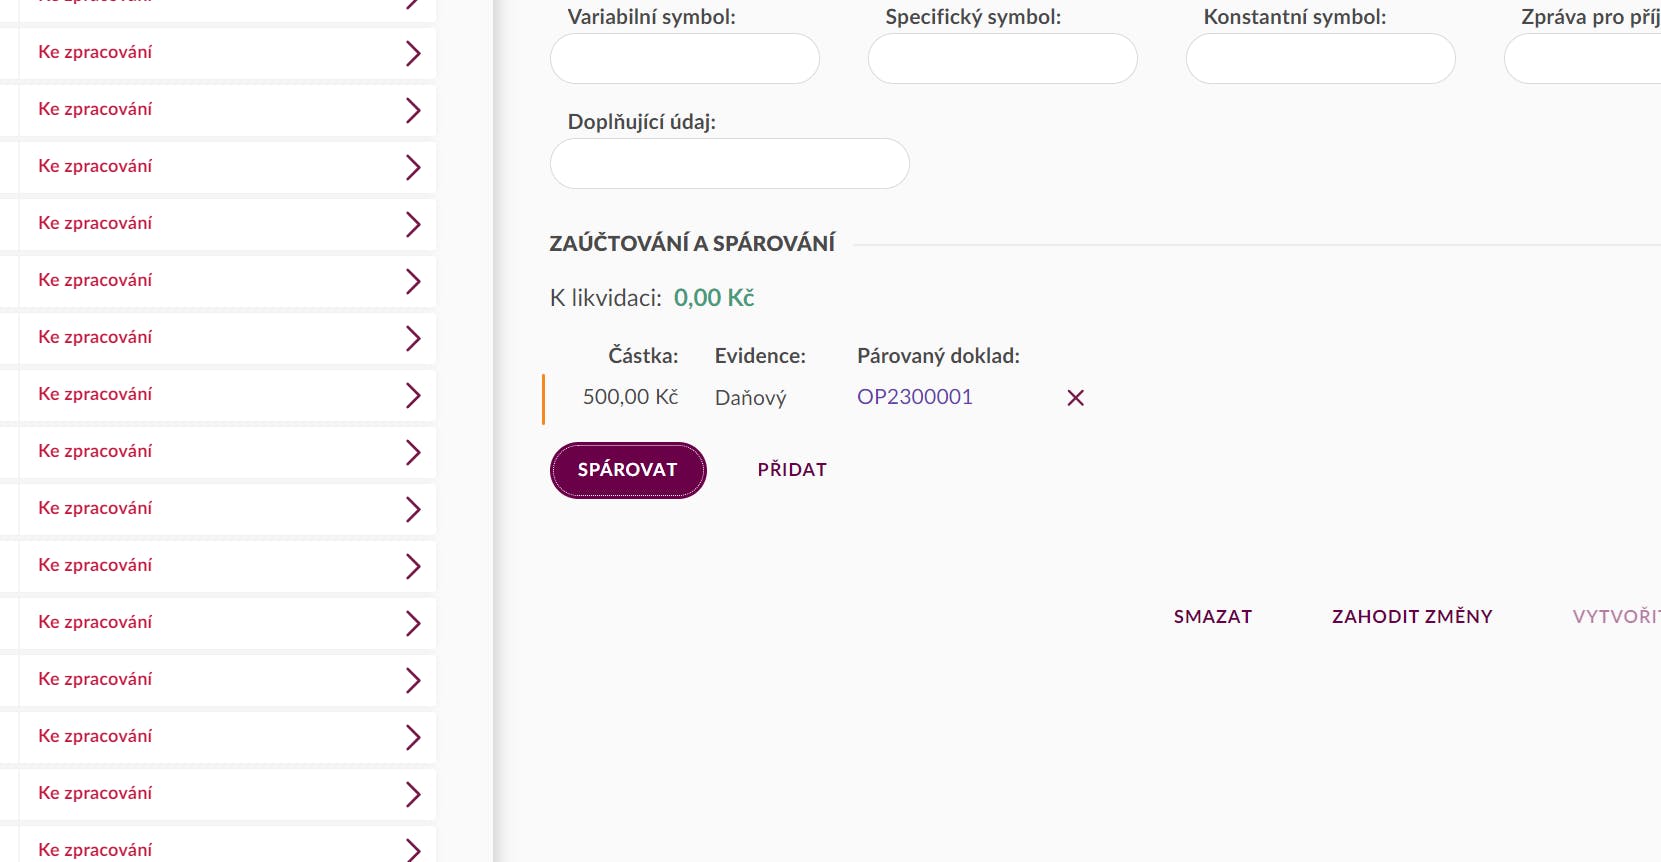Click the ZAÚČTOVÁNÍ A SPÁROVÁNÍ section heading
This screenshot has height=862, width=1661.
pyautogui.click(x=692, y=244)
